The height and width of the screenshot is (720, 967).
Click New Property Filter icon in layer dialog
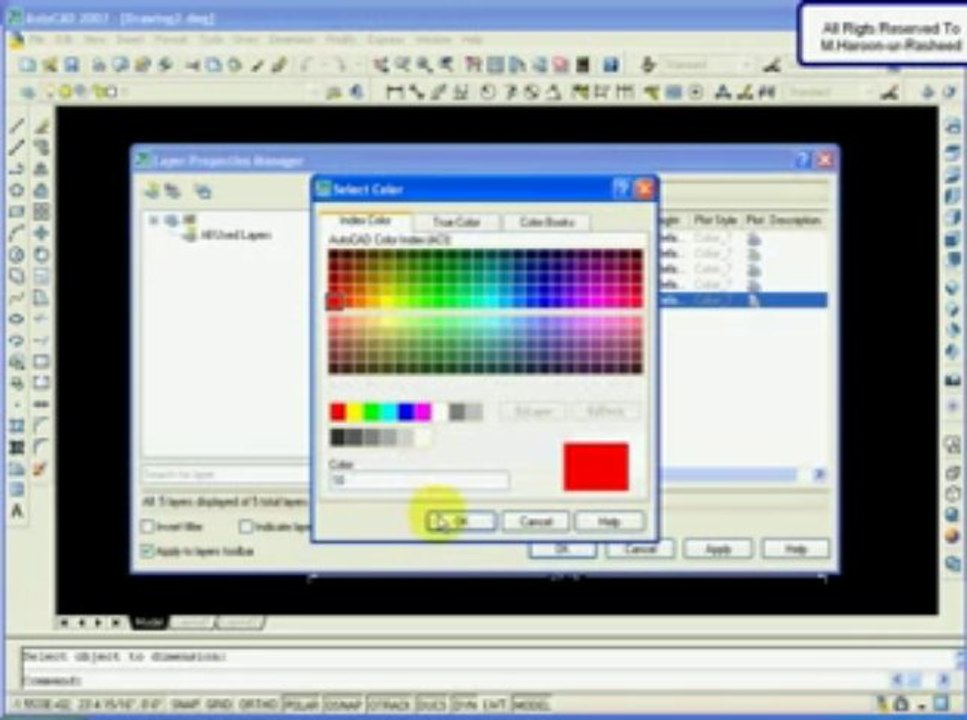click(x=152, y=191)
